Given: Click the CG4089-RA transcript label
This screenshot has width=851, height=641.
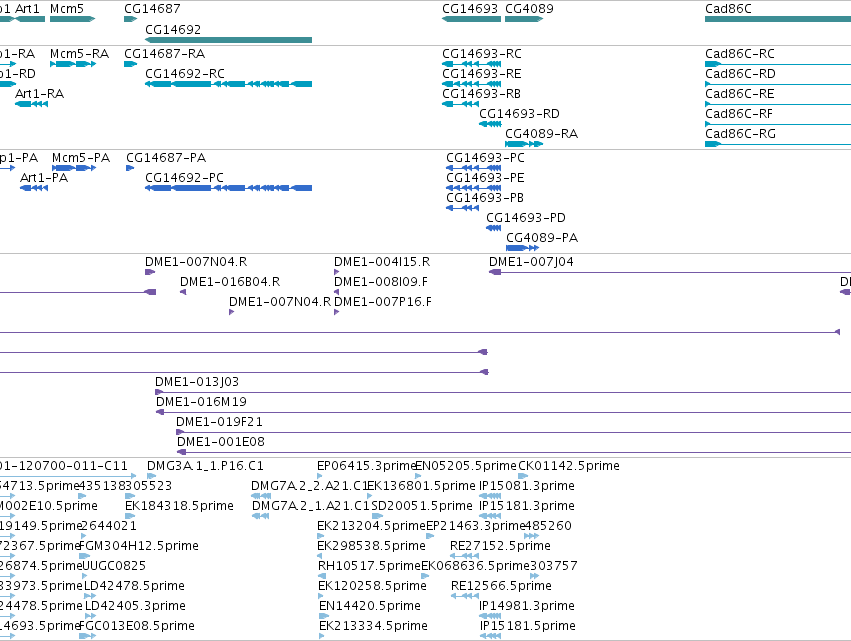Looking at the screenshot, I should coord(542,134).
